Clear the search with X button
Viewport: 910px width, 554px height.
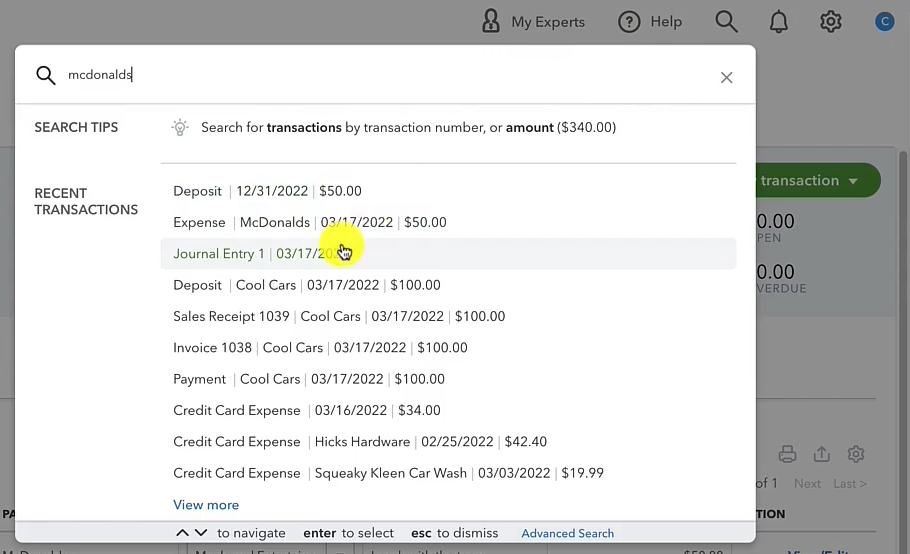(x=727, y=77)
